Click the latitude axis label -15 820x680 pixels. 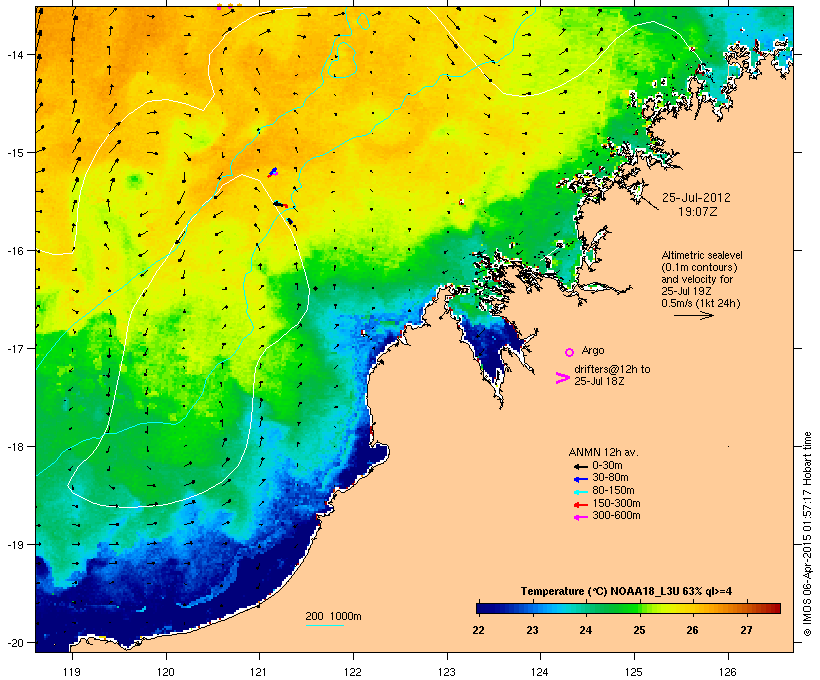click(x=15, y=152)
